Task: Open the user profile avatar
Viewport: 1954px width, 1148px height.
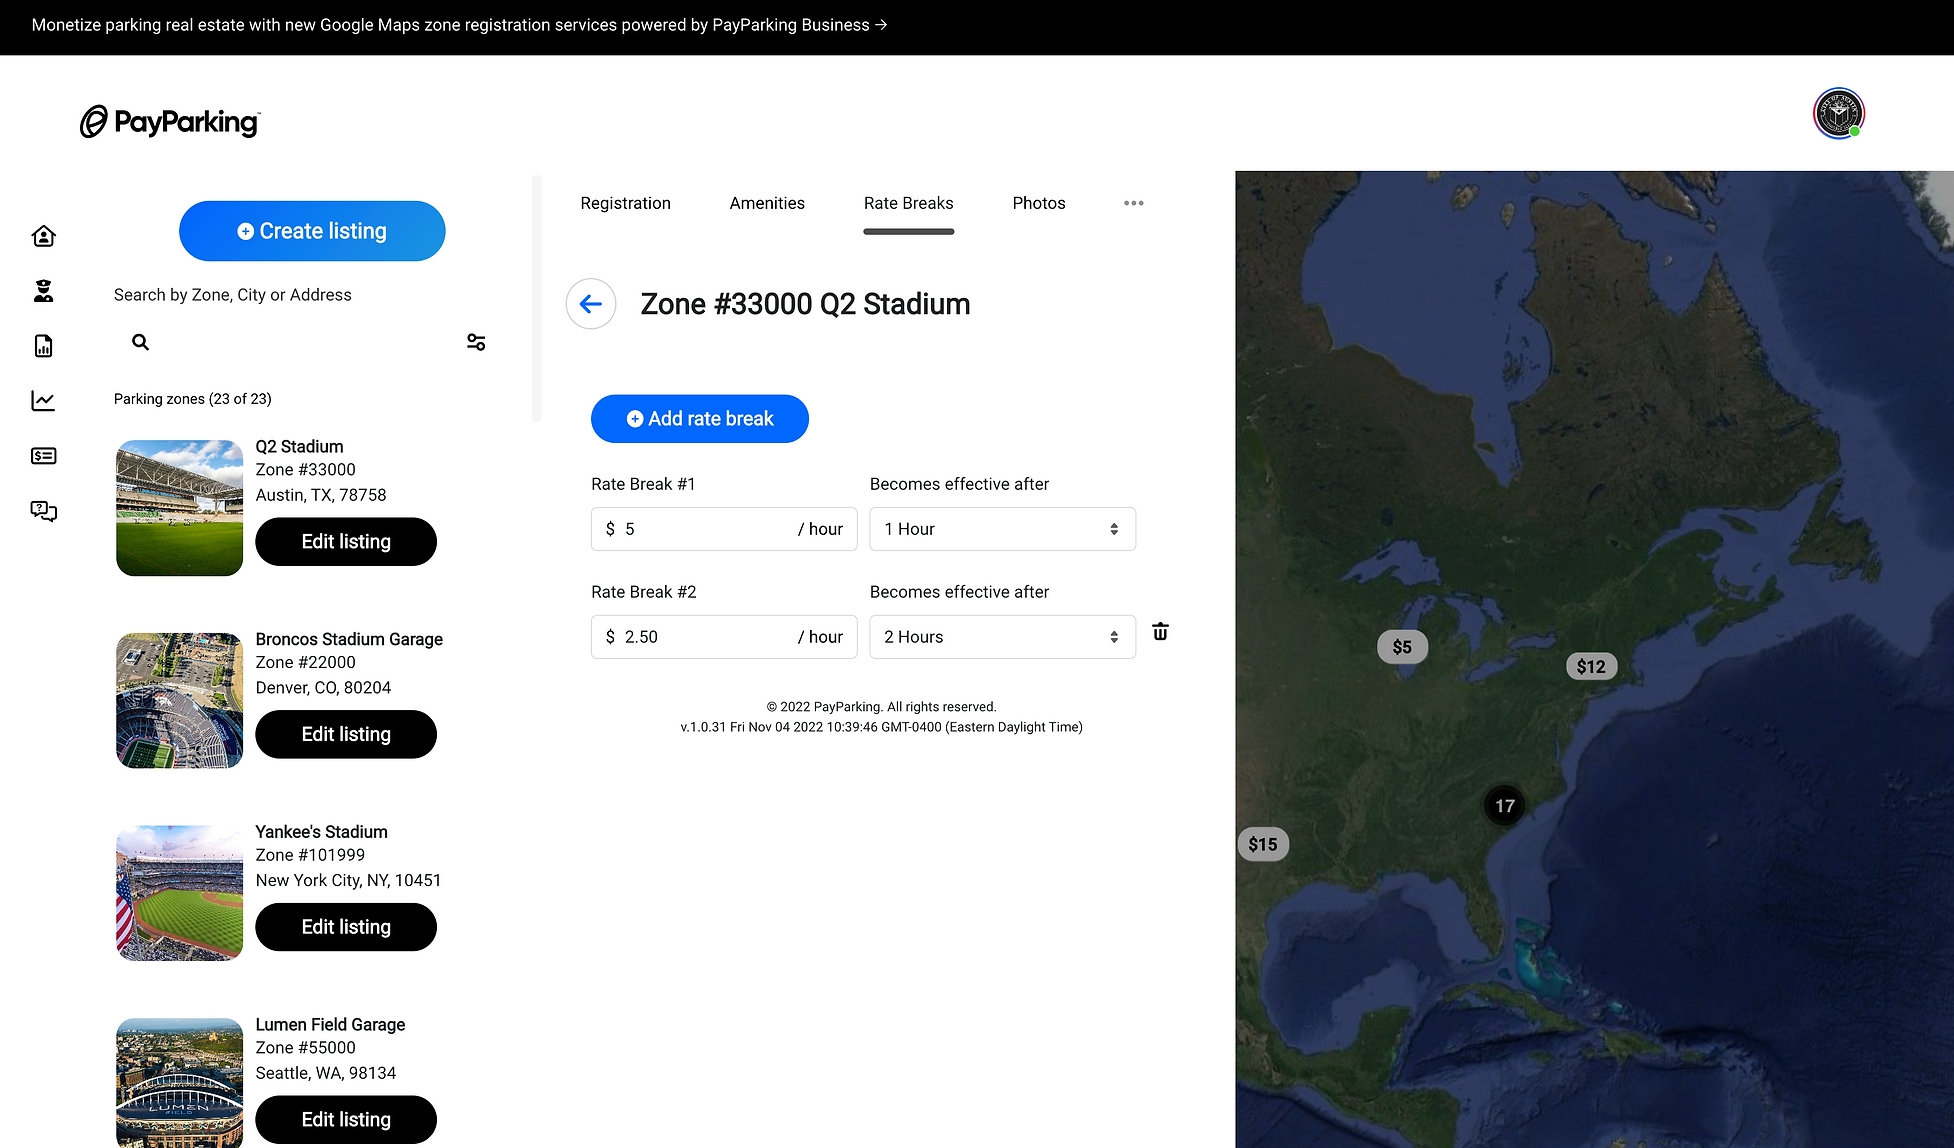Action: tap(1838, 114)
